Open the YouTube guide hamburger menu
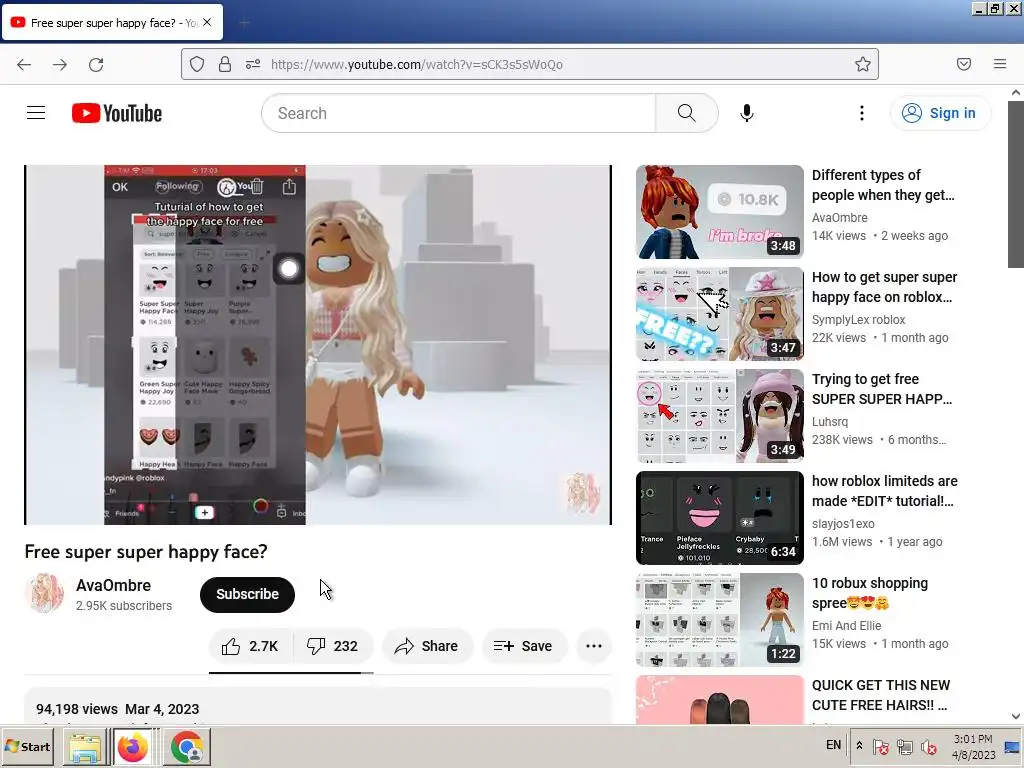This screenshot has width=1024, height=768. [36, 113]
